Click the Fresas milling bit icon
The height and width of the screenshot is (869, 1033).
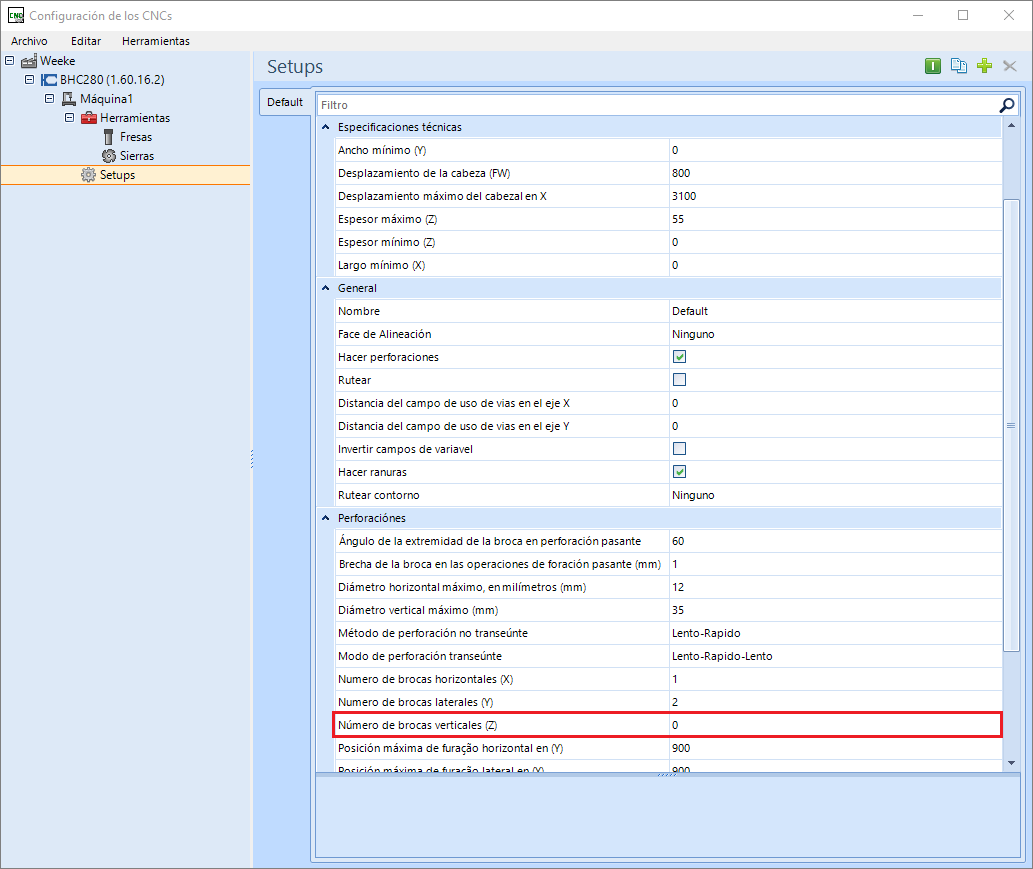(x=109, y=137)
